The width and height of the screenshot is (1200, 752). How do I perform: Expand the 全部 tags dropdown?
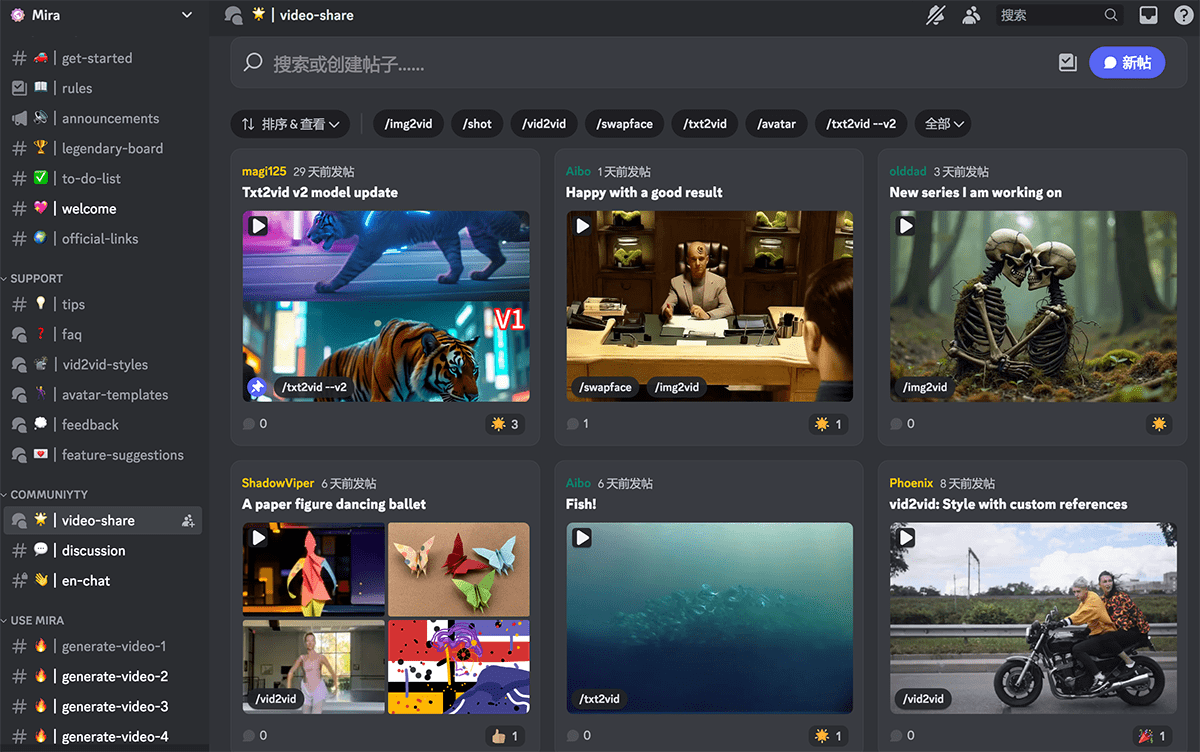(943, 124)
